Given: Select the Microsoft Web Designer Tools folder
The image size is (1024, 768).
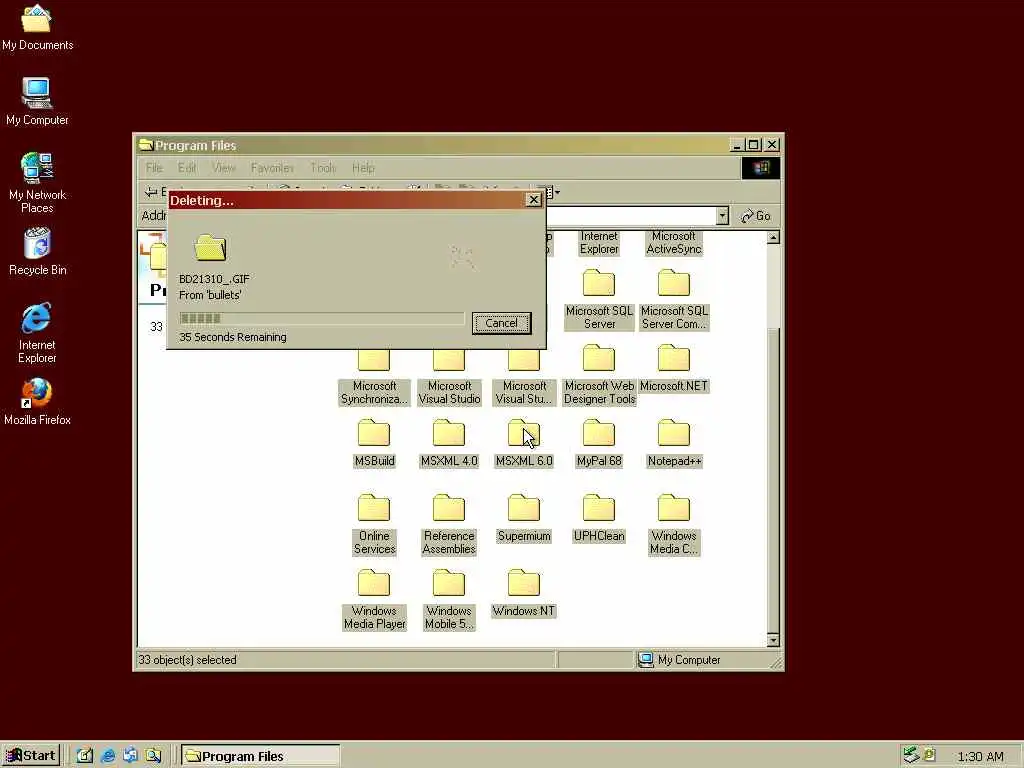Looking at the screenshot, I should tap(599, 376).
